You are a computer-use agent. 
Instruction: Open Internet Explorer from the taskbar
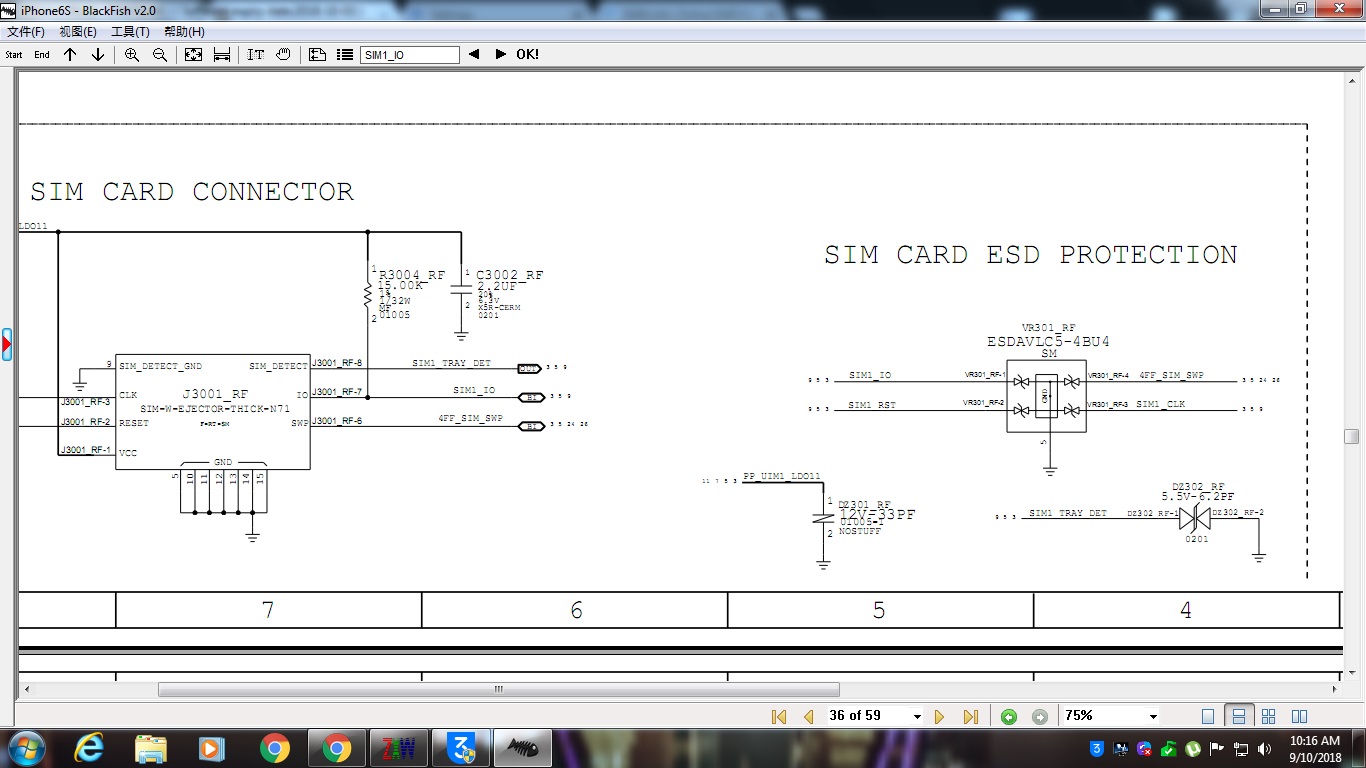coord(89,748)
